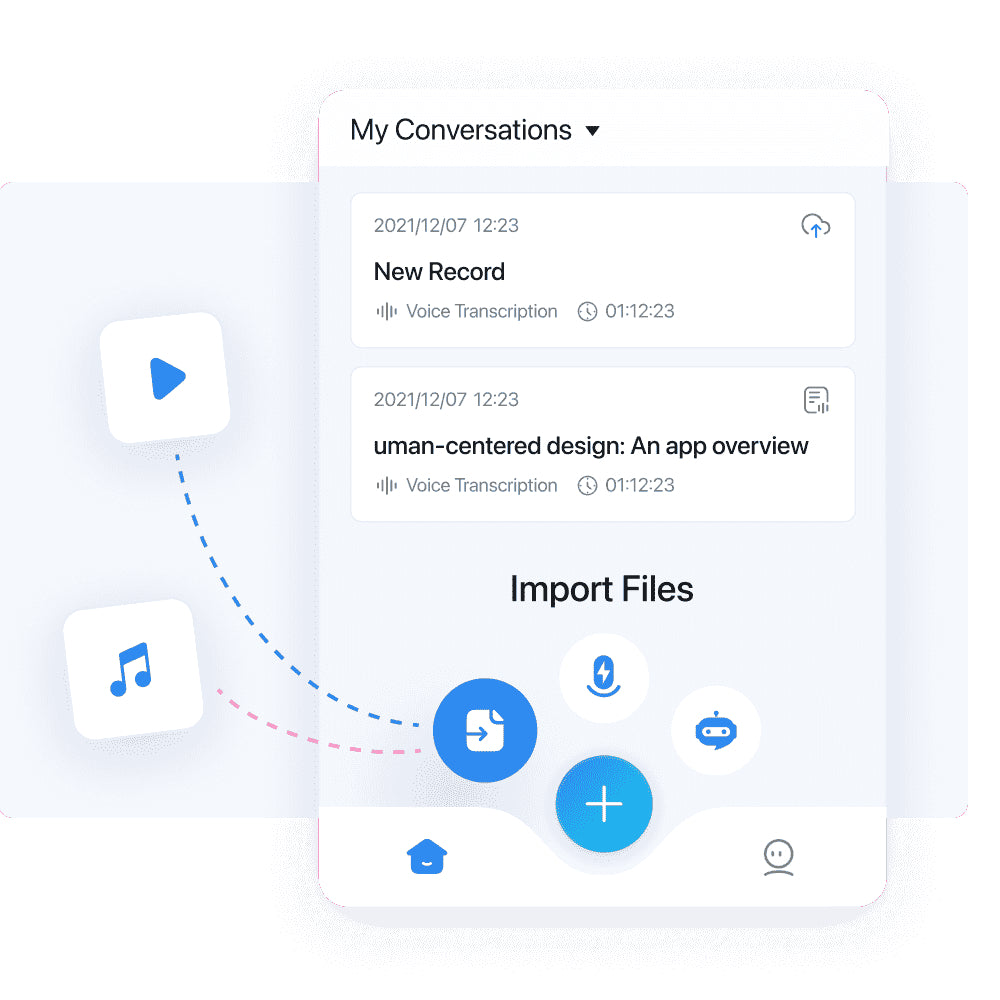Click the clock icon on the app overview card
This screenshot has width=1000, height=1000.
(586, 485)
